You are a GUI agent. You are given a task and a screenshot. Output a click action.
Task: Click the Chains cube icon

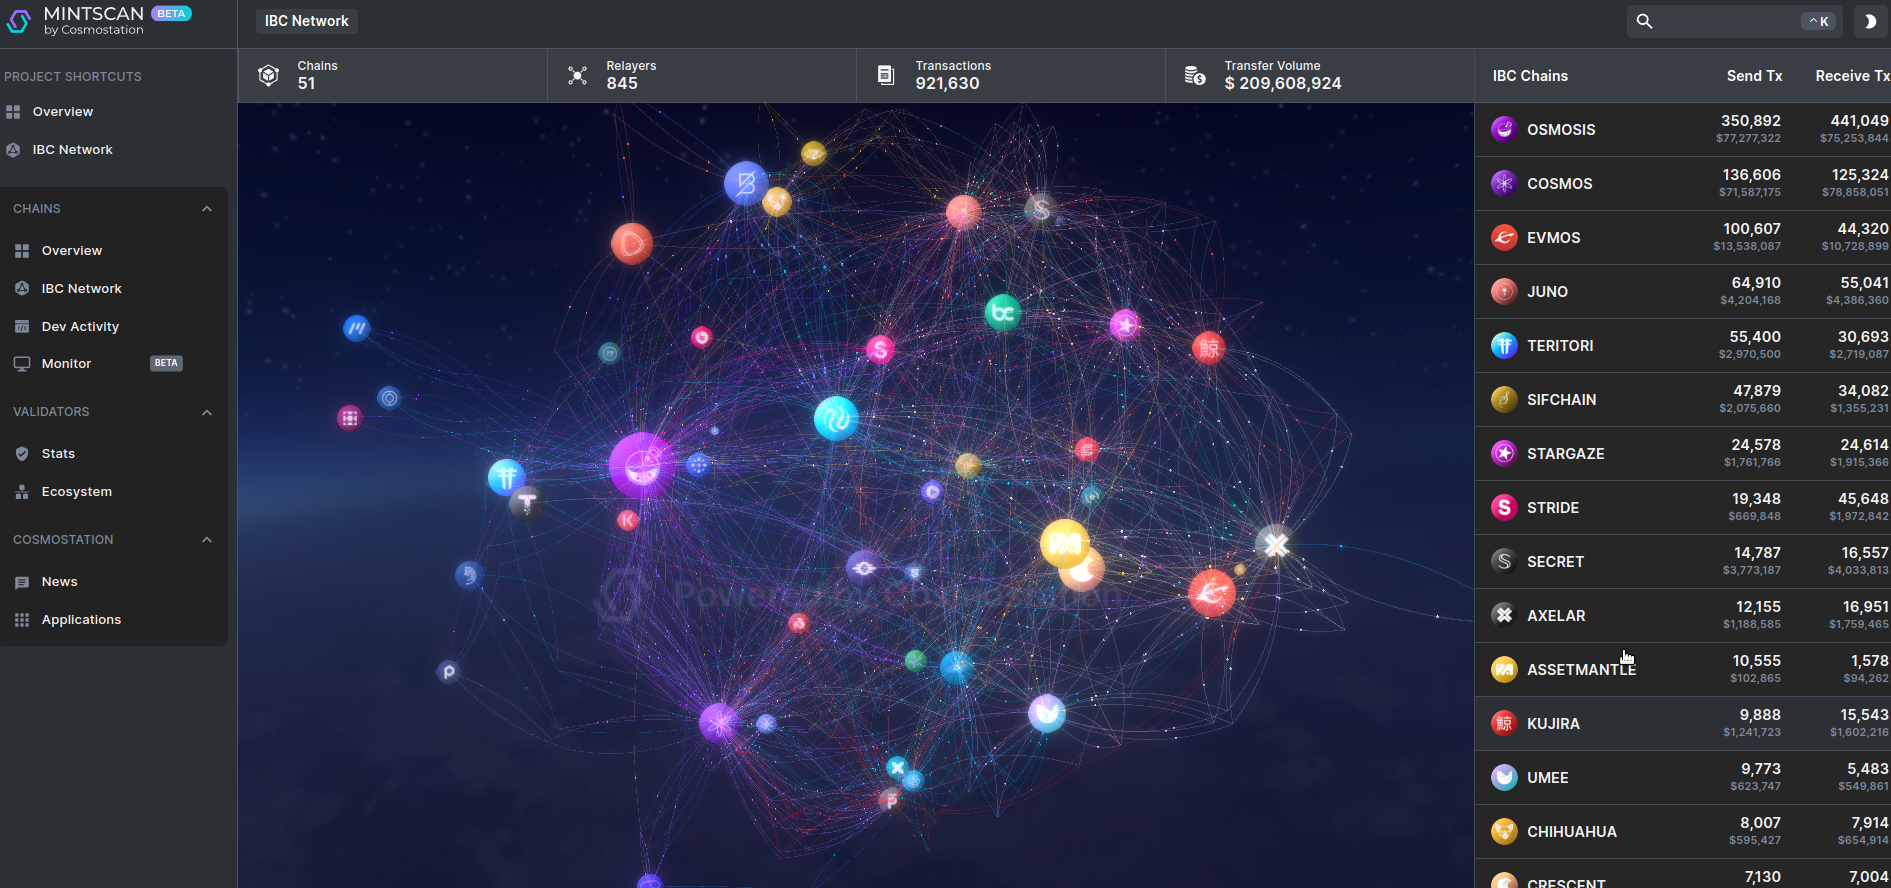pyautogui.click(x=268, y=75)
